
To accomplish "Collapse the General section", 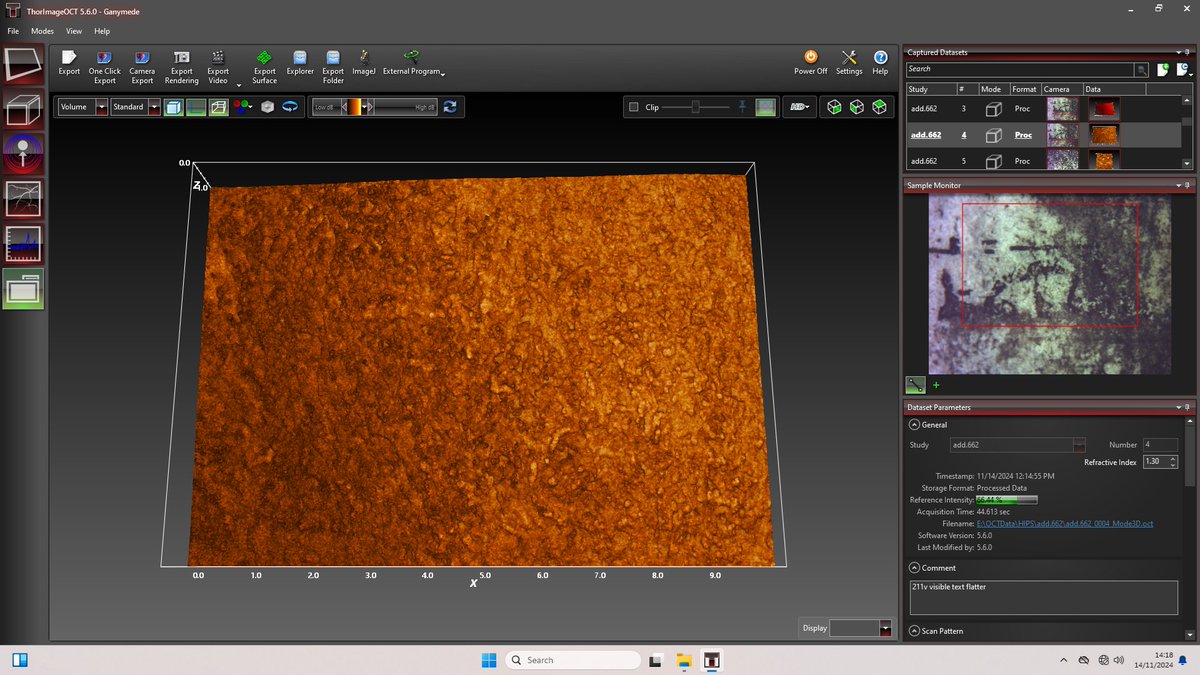I will coord(914,425).
